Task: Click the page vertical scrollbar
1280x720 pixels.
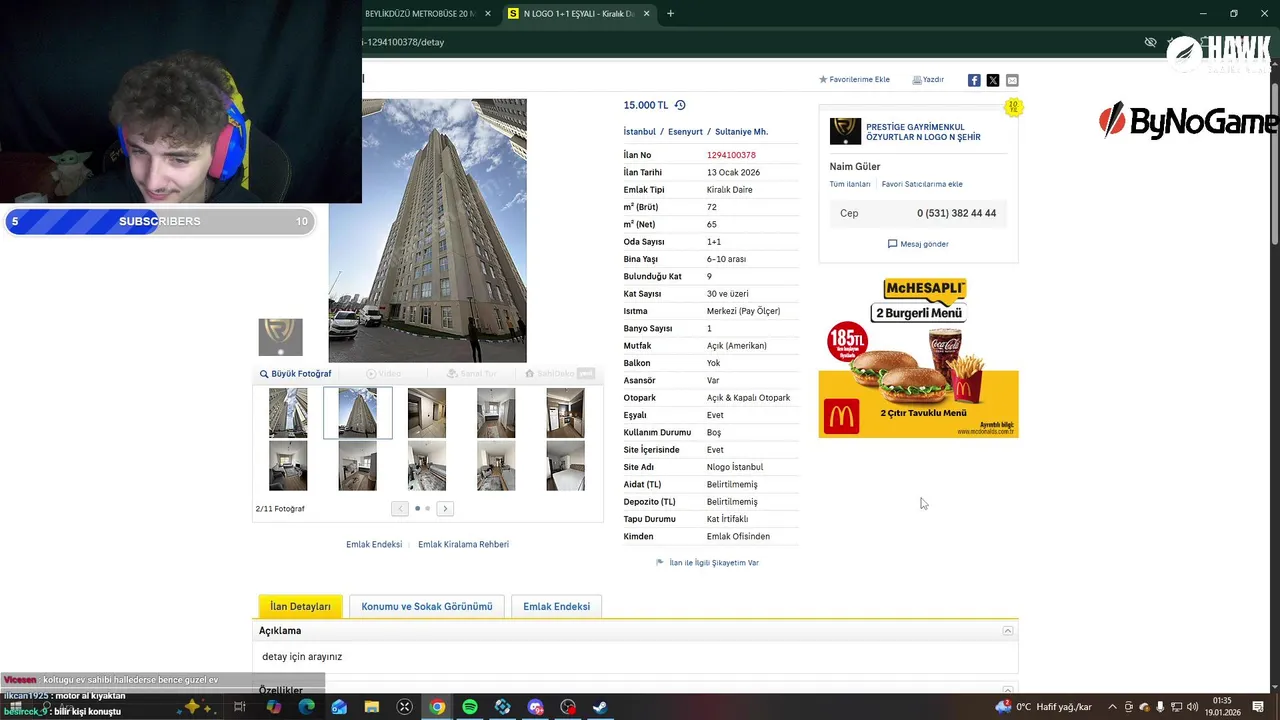Action: (x=1274, y=165)
